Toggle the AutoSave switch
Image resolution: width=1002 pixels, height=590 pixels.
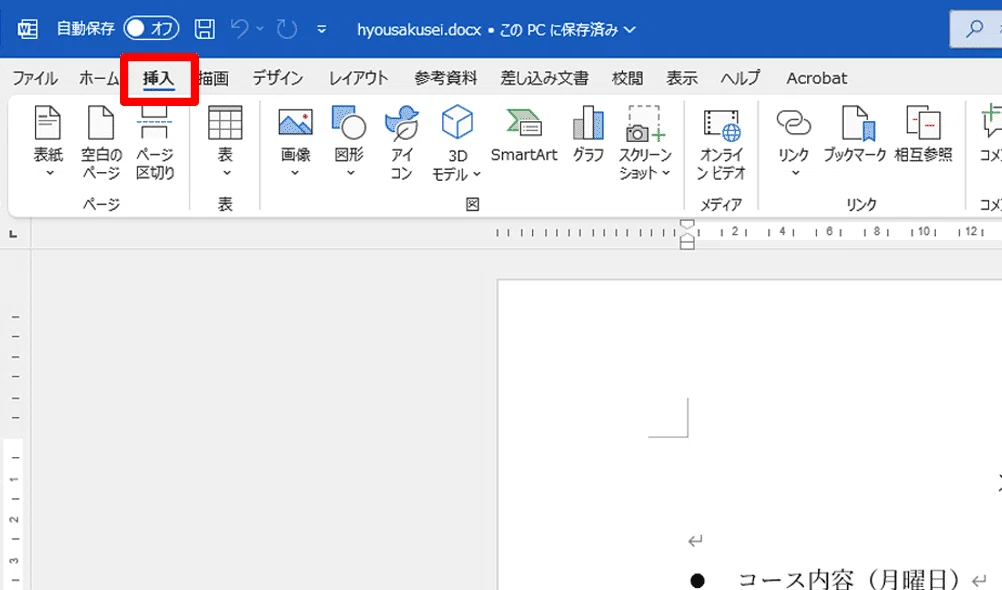click(151, 28)
